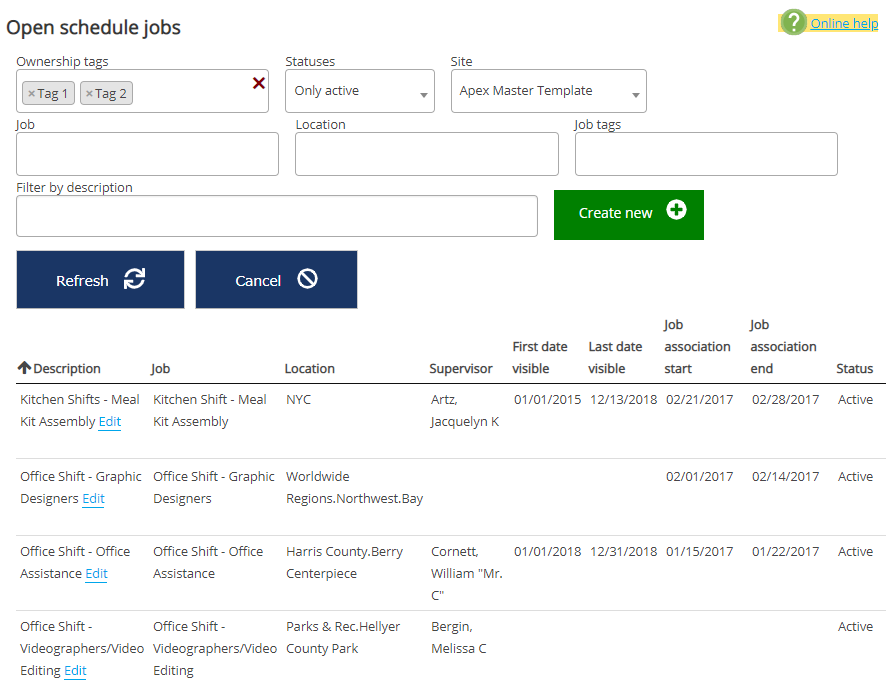Click the cancel circle-slash icon
888x700 pixels.
coord(307,280)
